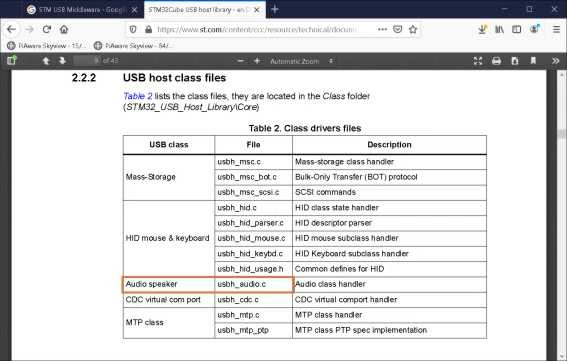Click the 'usbh_msc_scsi.c' cell

(253, 192)
